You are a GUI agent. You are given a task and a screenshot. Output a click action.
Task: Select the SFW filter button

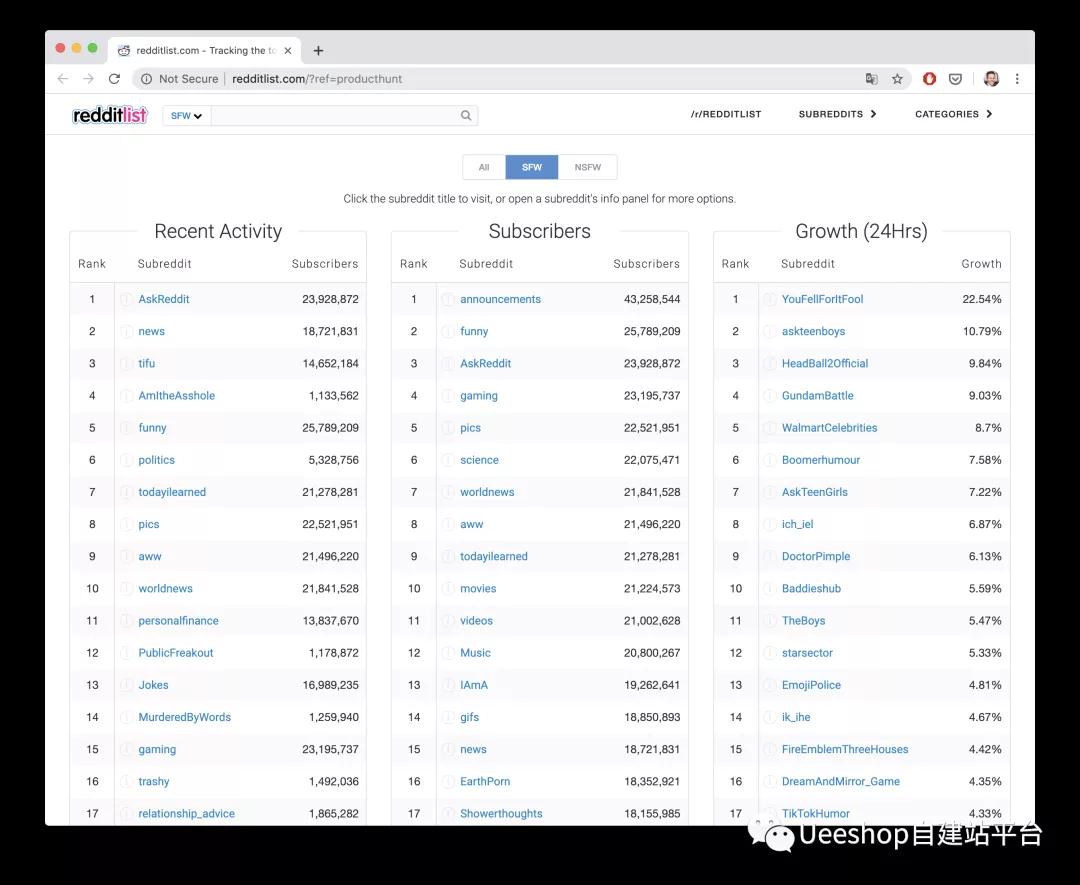532,167
